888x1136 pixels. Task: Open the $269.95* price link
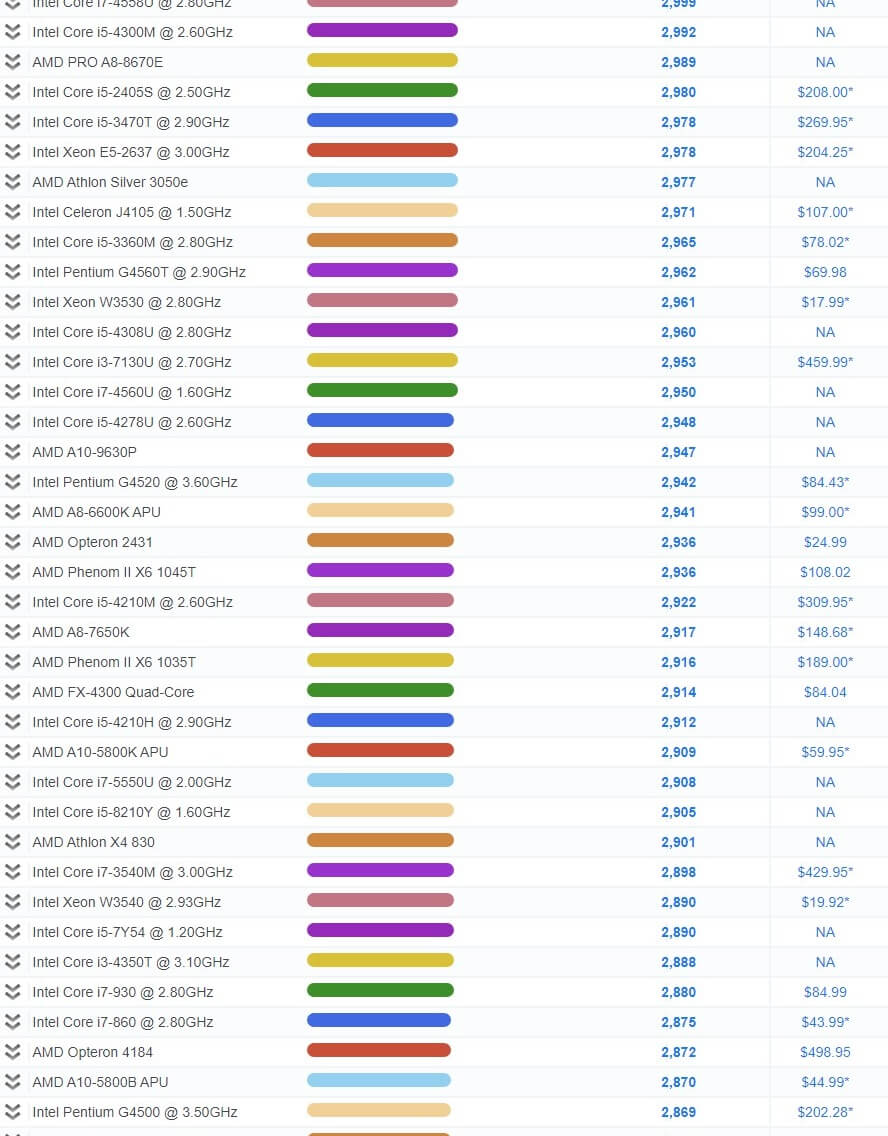coord(825,122)
